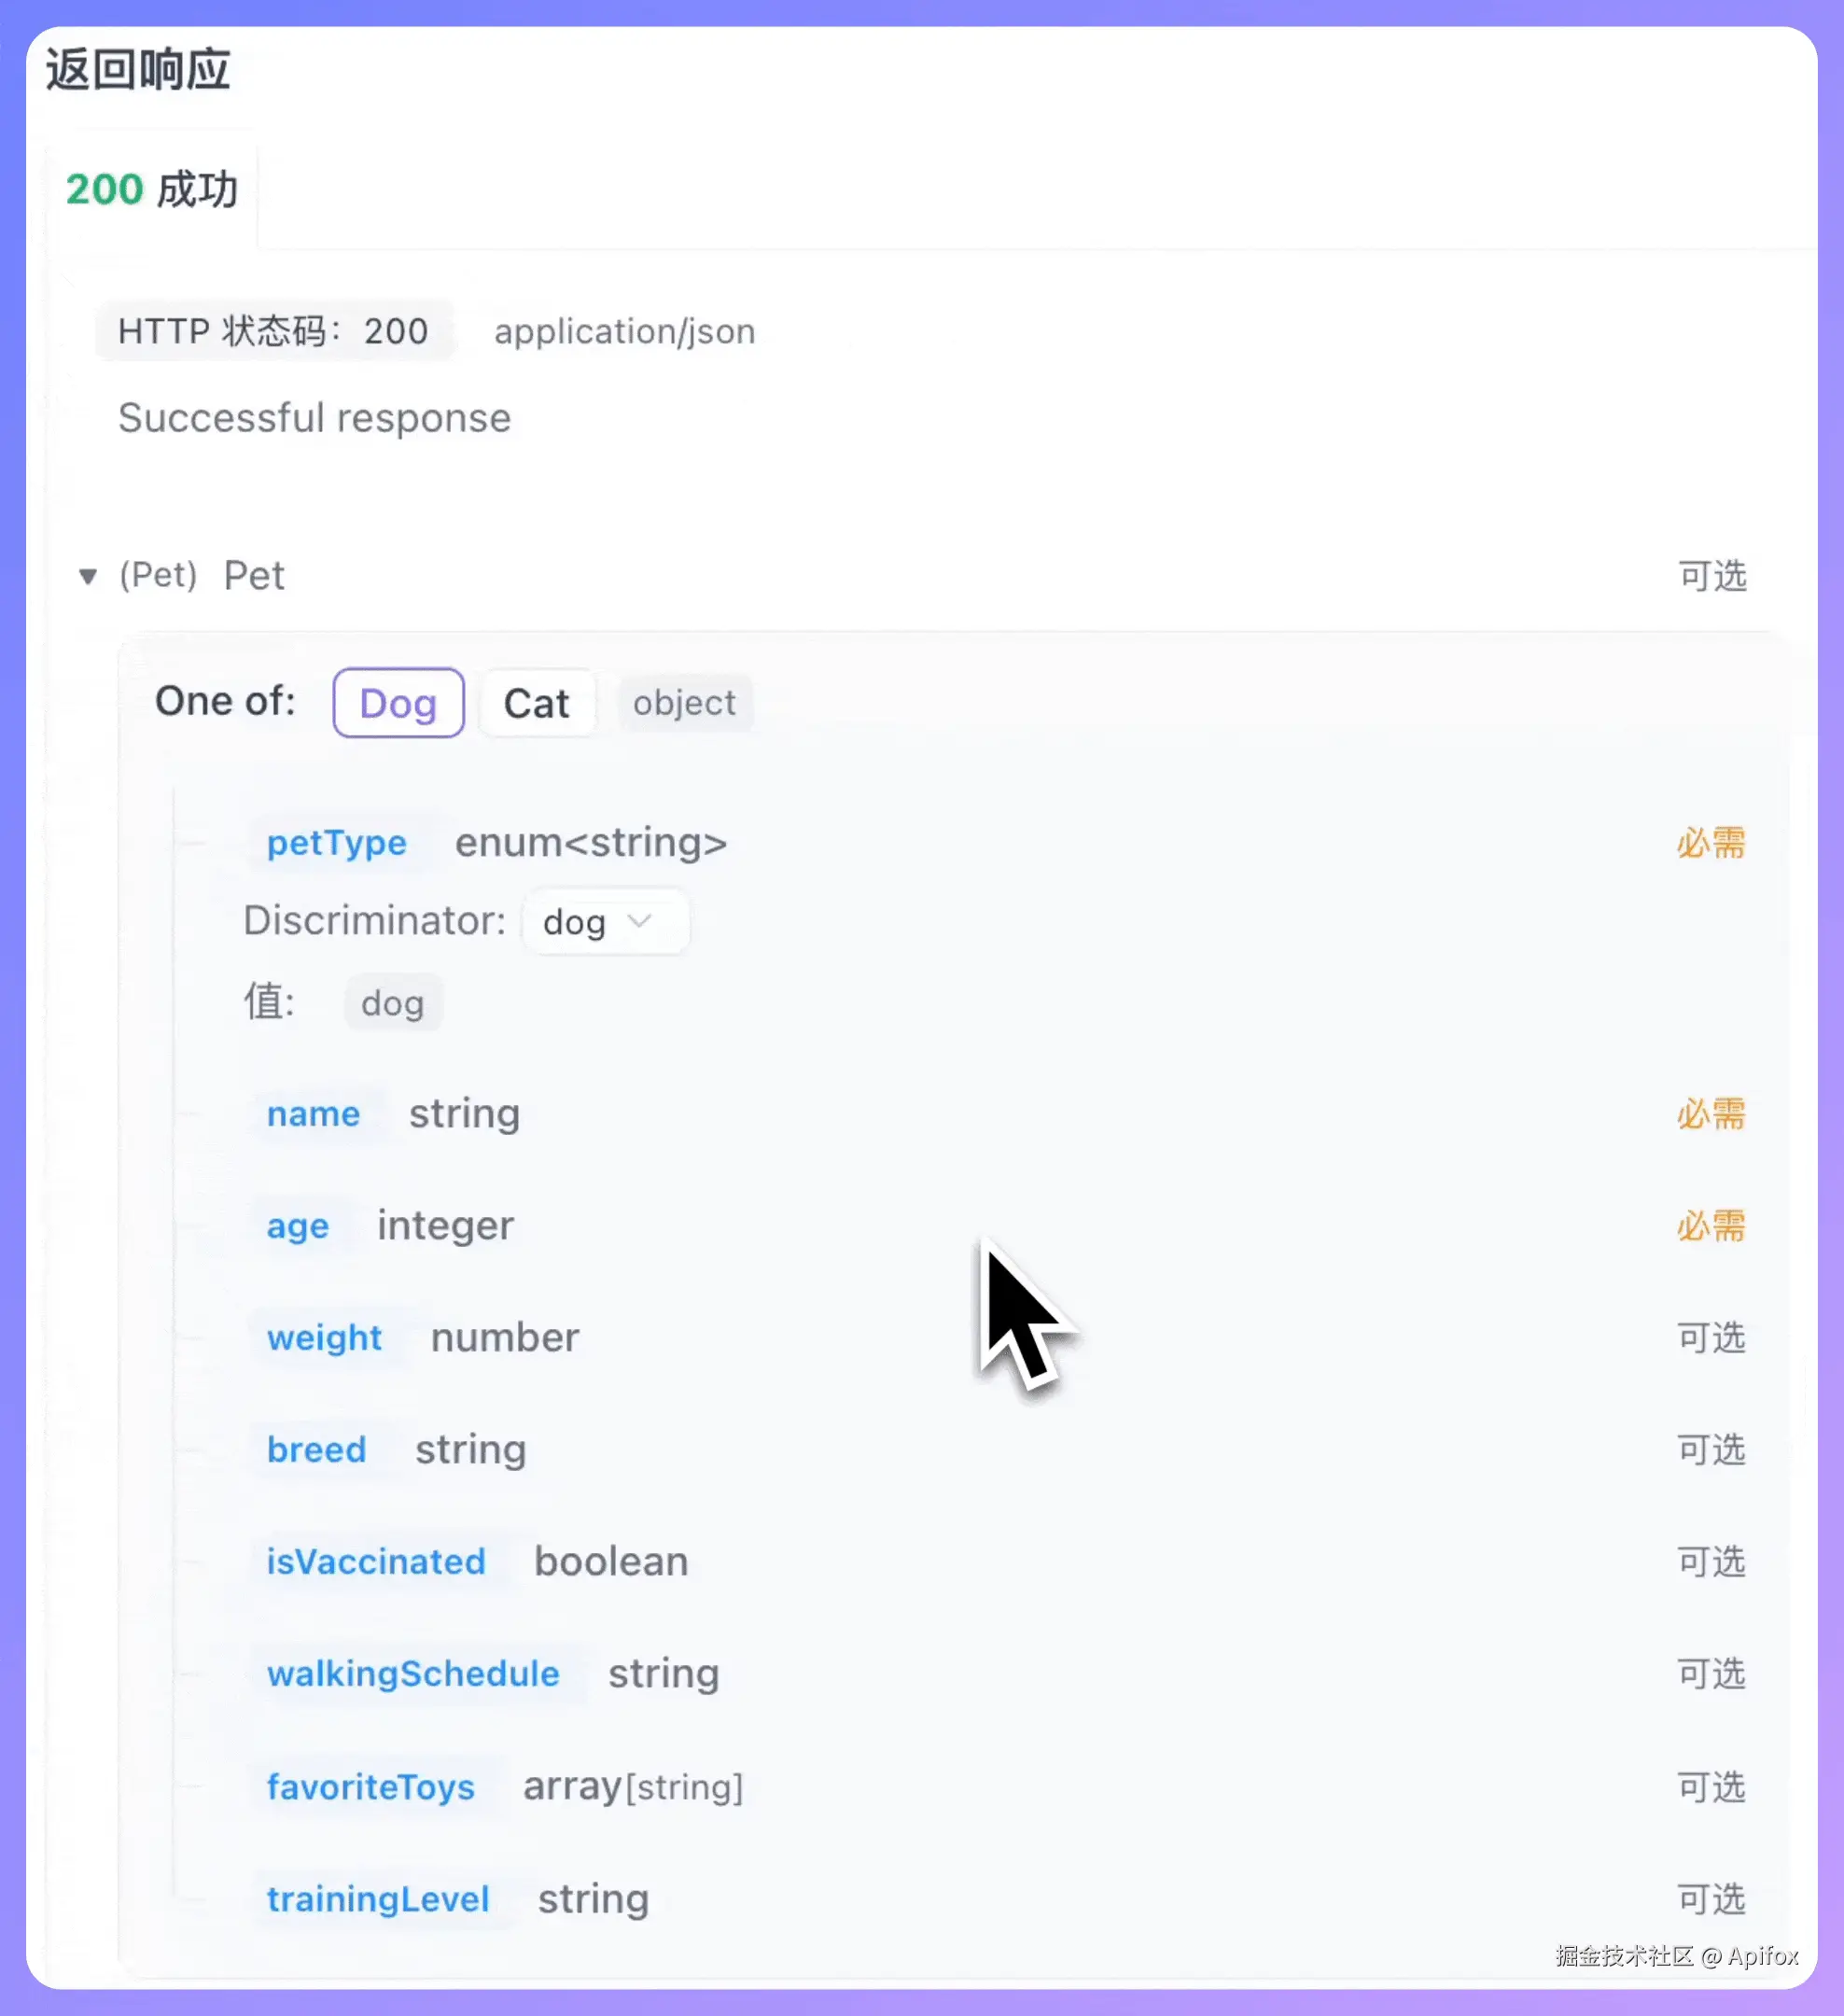Select the weight property name
Image resolution: width=1844 pixels, height=2016 pixels.
click(x=324, y=1338)
